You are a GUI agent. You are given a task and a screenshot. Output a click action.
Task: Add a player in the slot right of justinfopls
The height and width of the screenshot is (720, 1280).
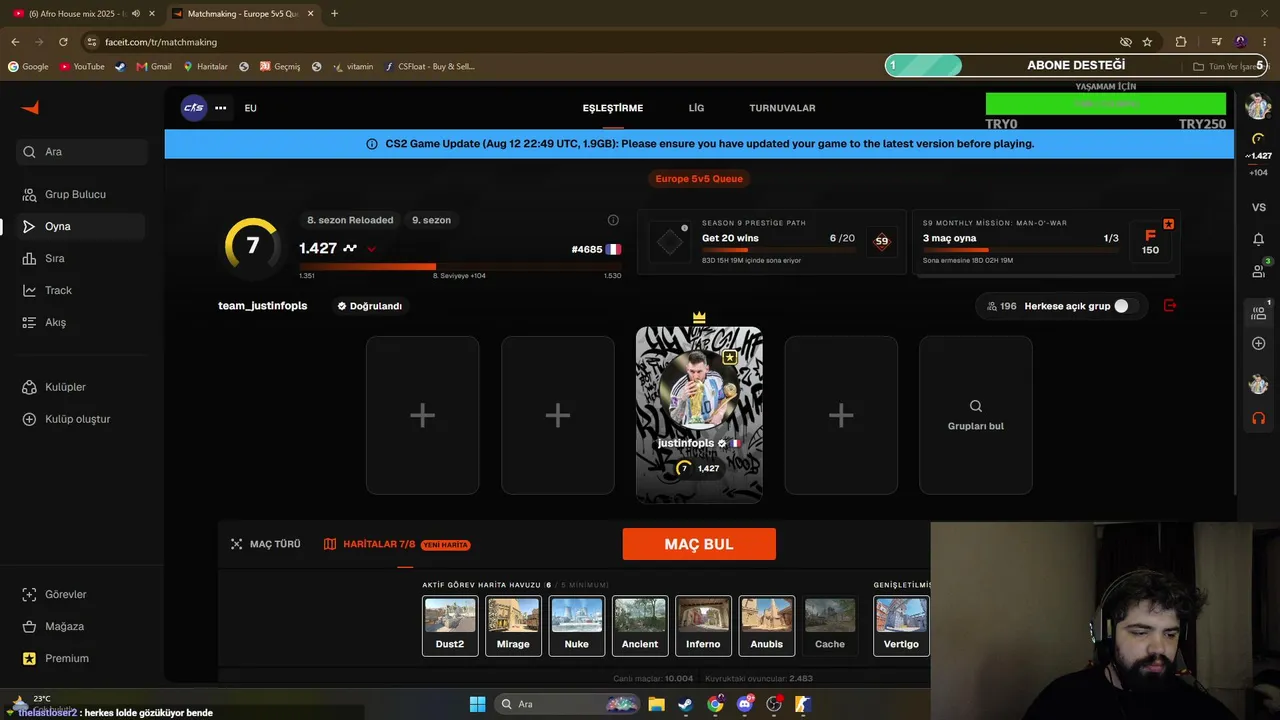pyautogui.click(x=841, y=415)
